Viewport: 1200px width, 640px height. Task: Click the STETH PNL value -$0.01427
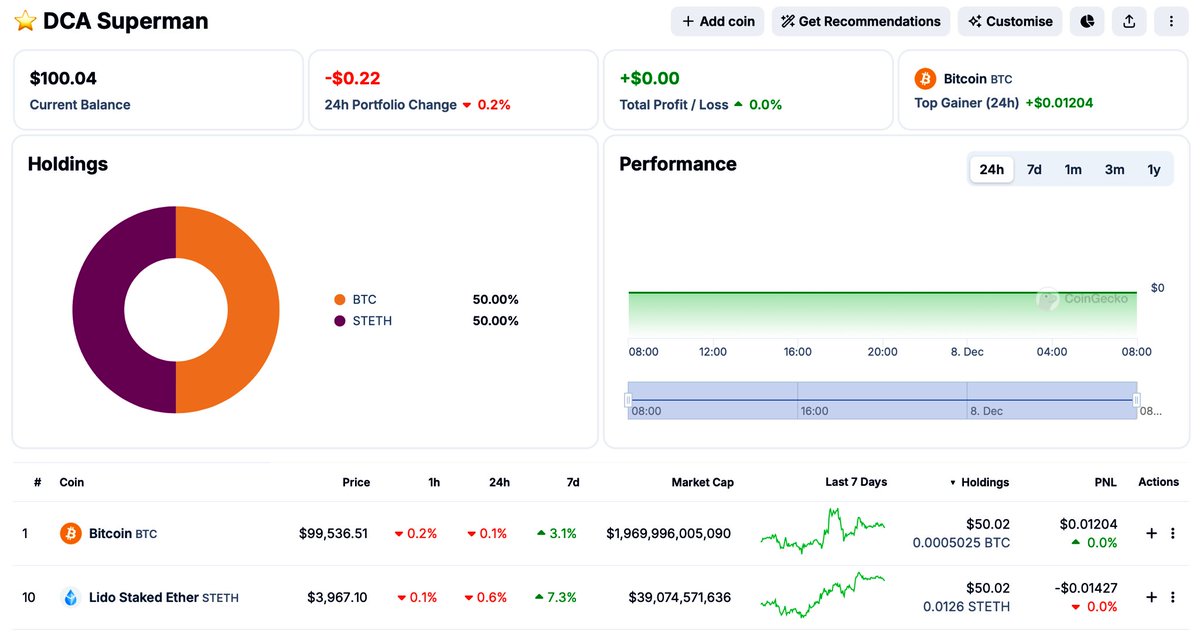pos(1085,587)
